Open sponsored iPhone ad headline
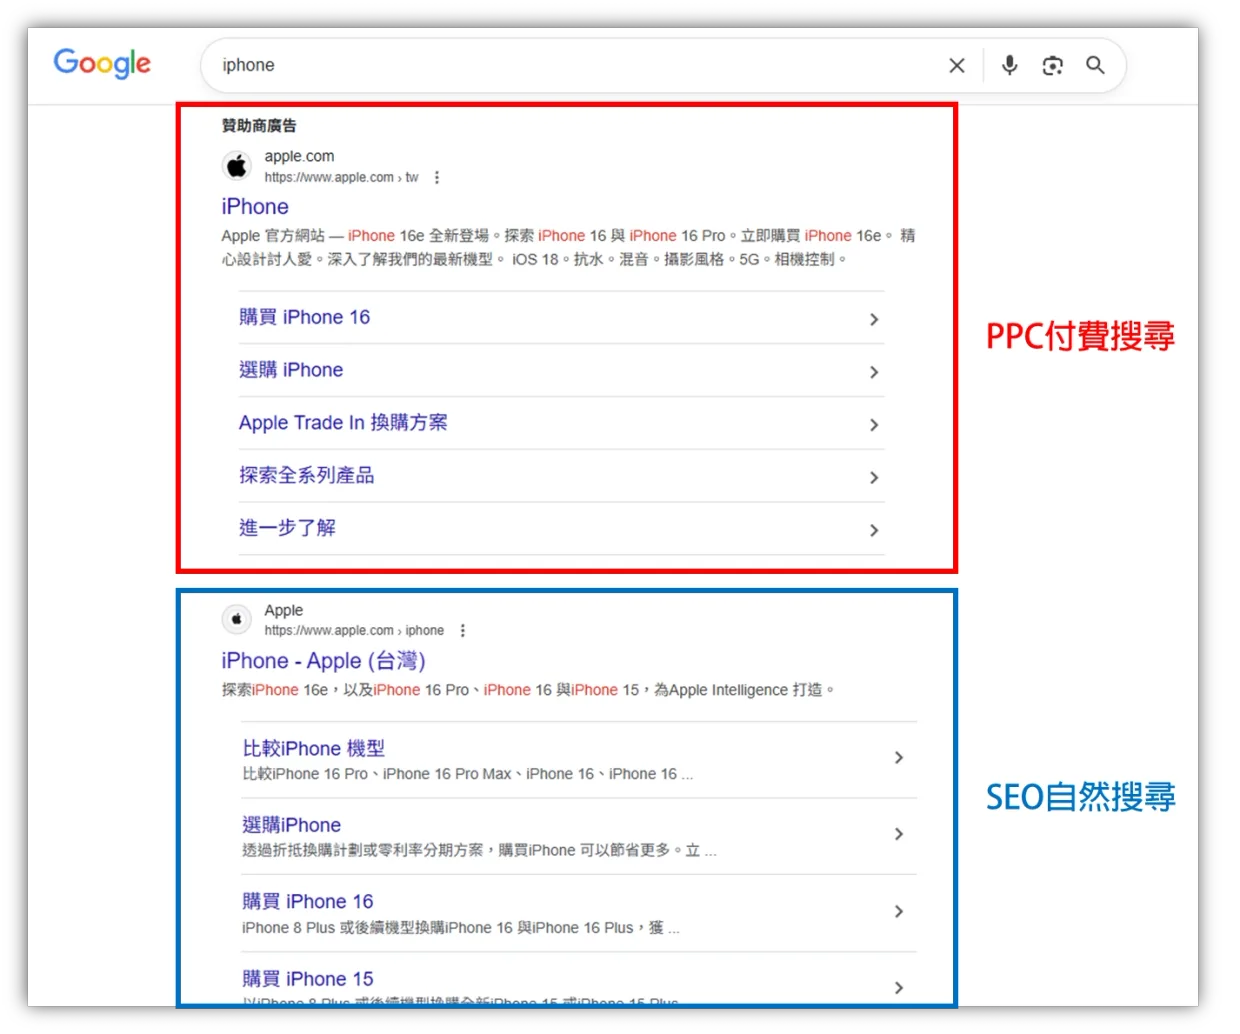 click(x=255, y=207)
